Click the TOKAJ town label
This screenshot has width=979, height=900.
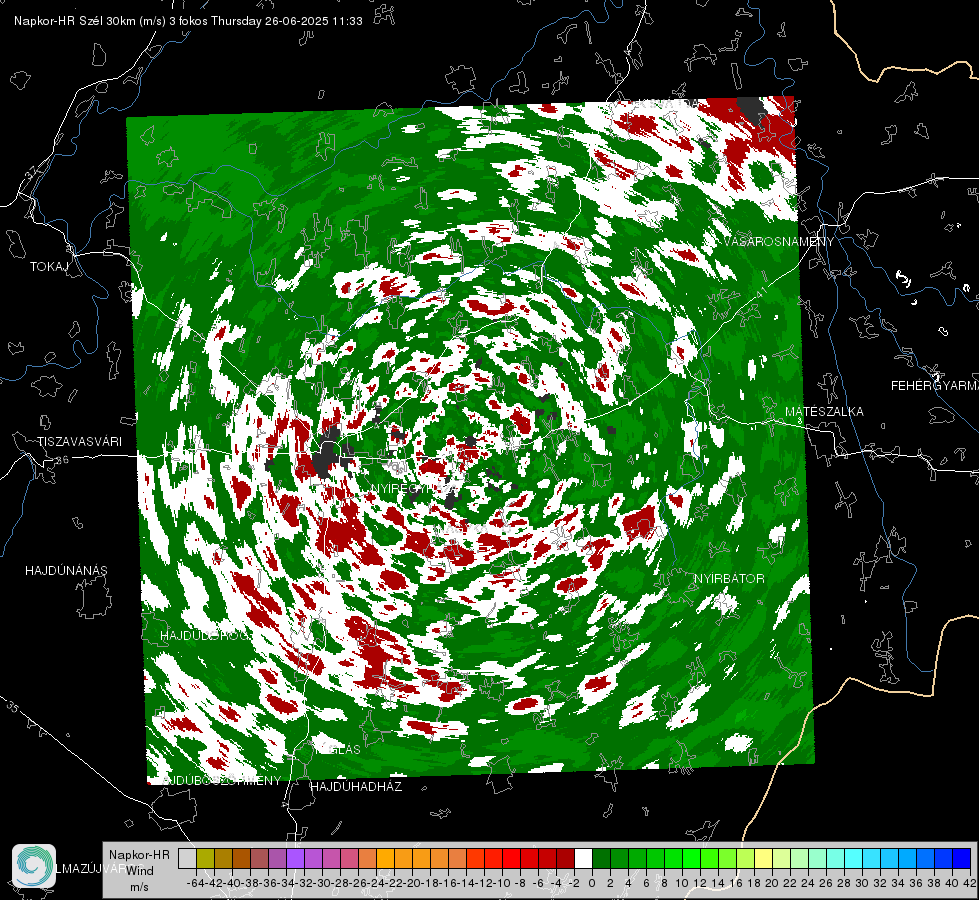pos(49,267)
